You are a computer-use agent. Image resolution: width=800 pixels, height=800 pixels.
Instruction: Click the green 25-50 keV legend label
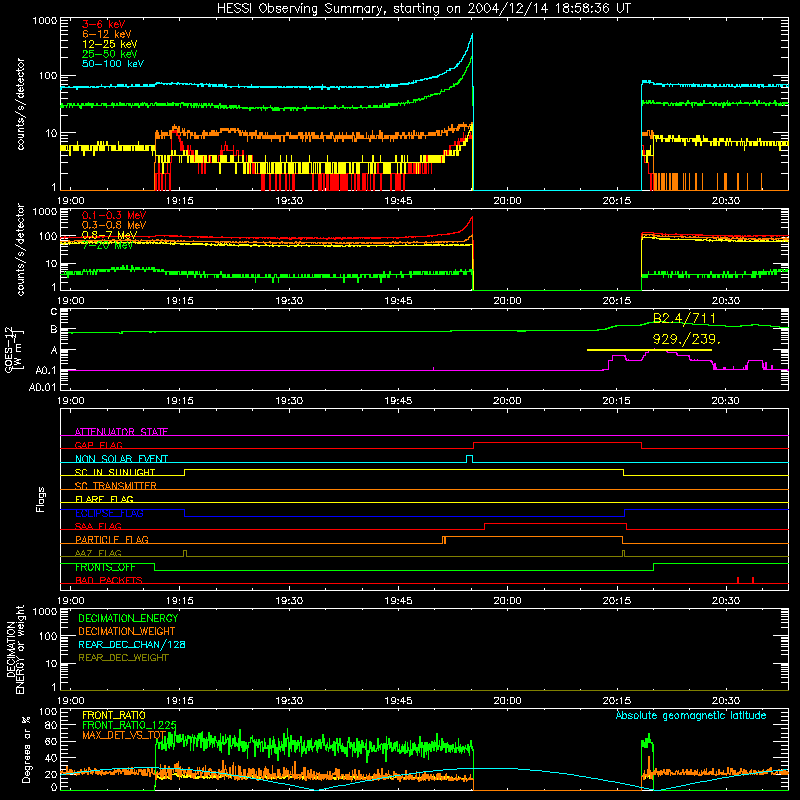tap(109, 54)
